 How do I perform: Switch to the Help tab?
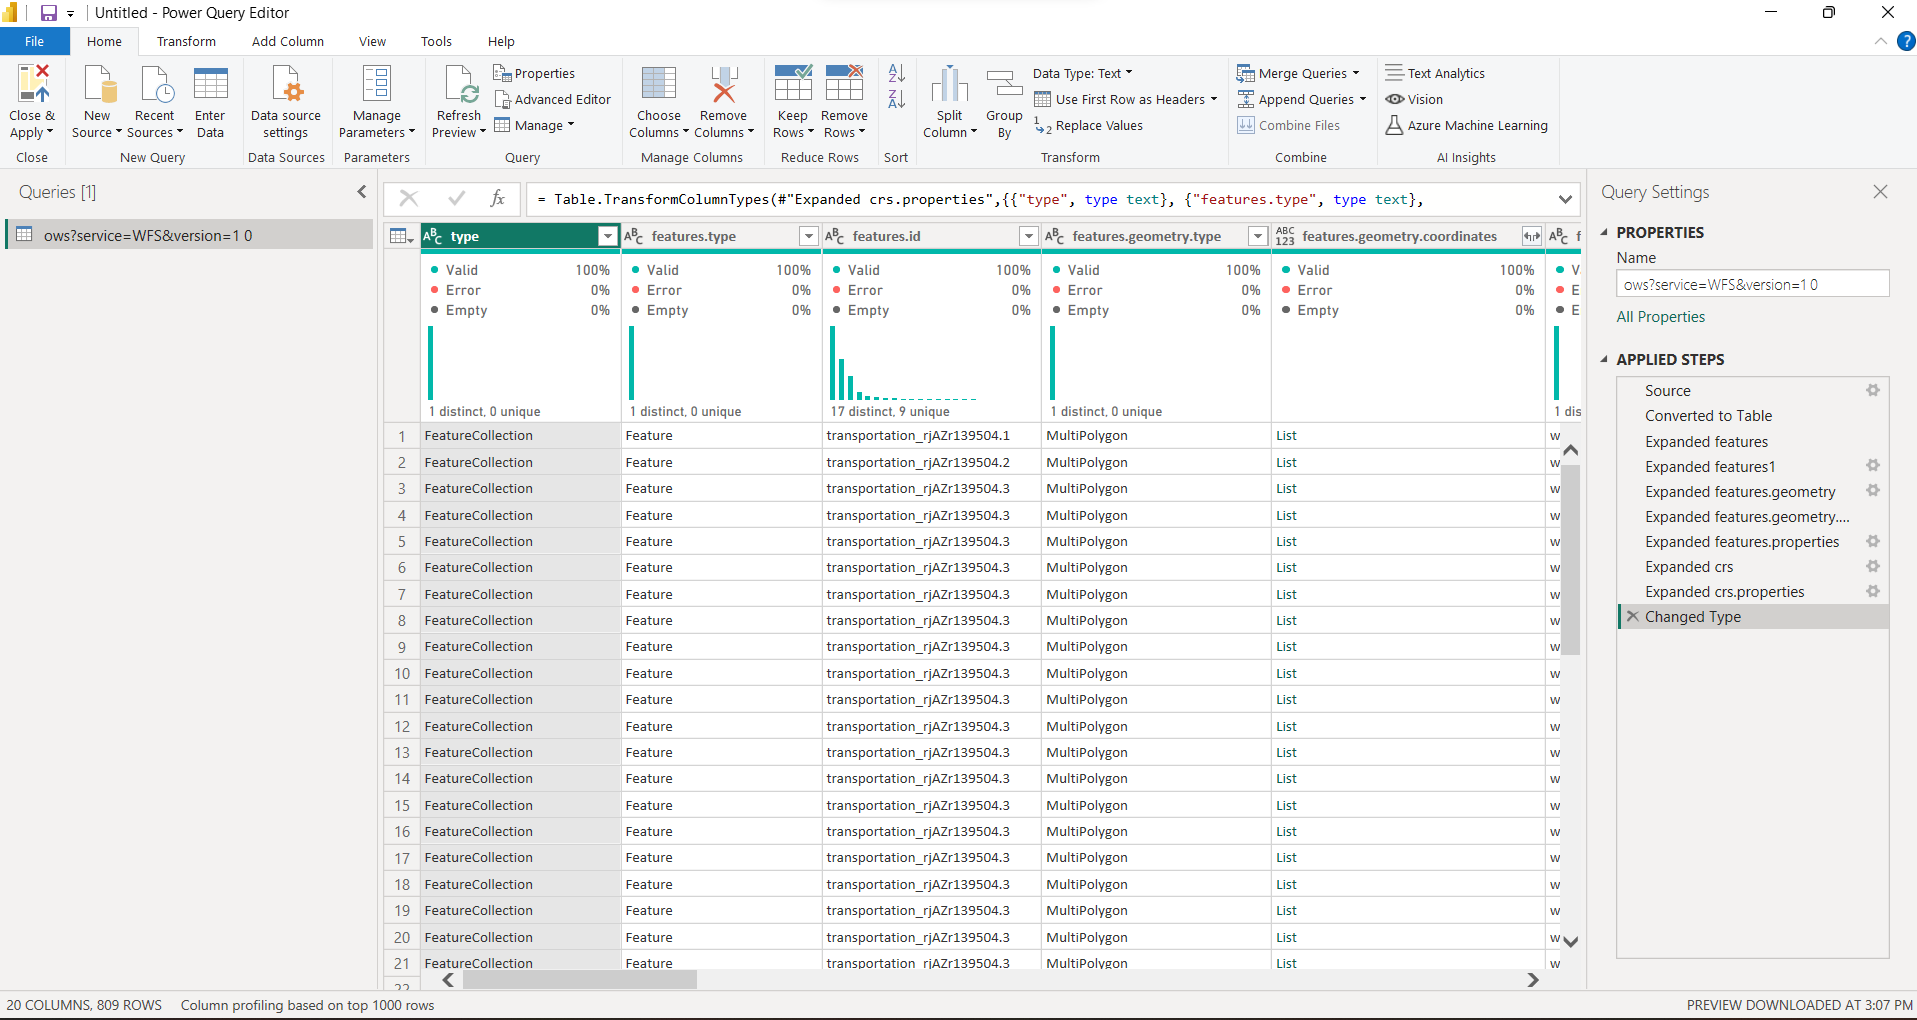pyautogui.click(x=501, y=41)
